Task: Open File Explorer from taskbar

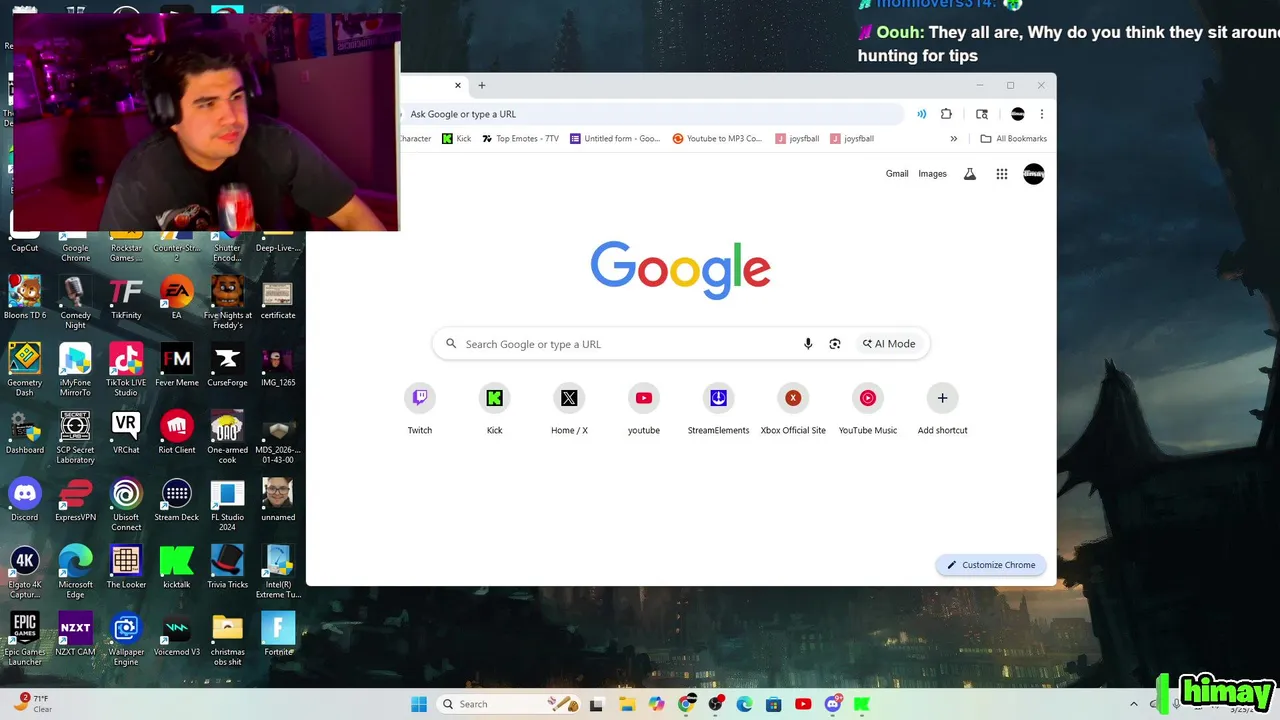Action: pyautogui.click(x=626, y=704)
